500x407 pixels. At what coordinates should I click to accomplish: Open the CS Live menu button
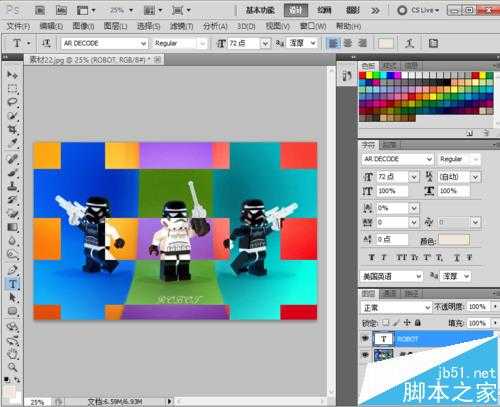(x=419, y=10)
